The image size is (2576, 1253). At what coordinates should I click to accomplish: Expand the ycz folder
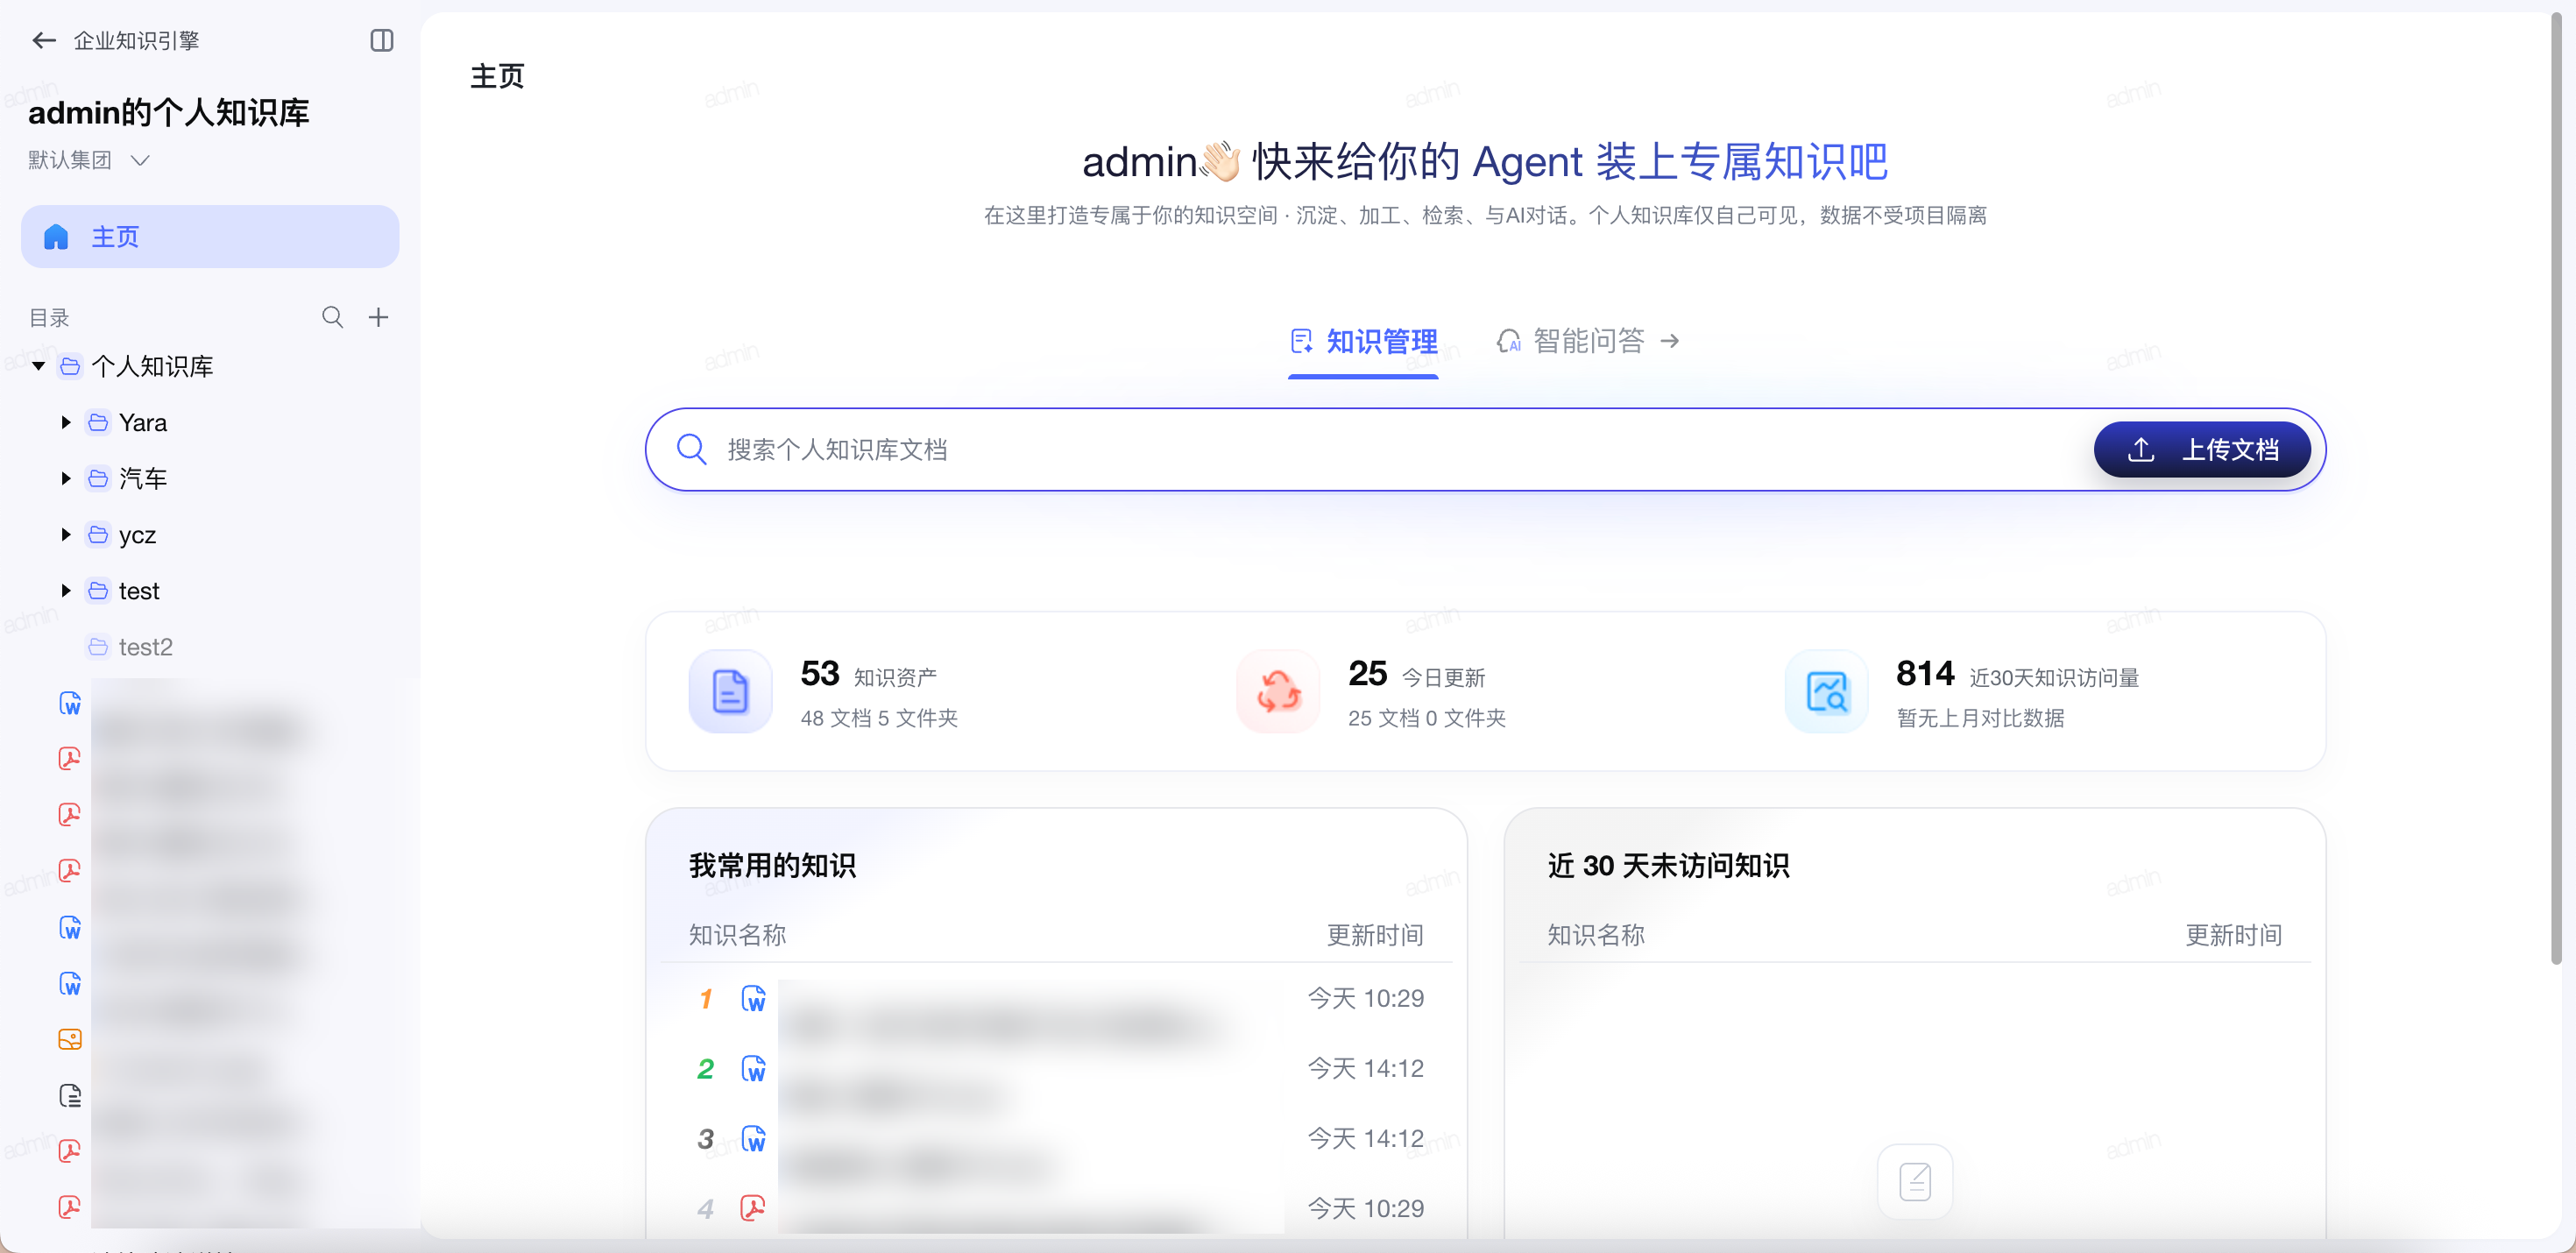[x=66, y=535]
